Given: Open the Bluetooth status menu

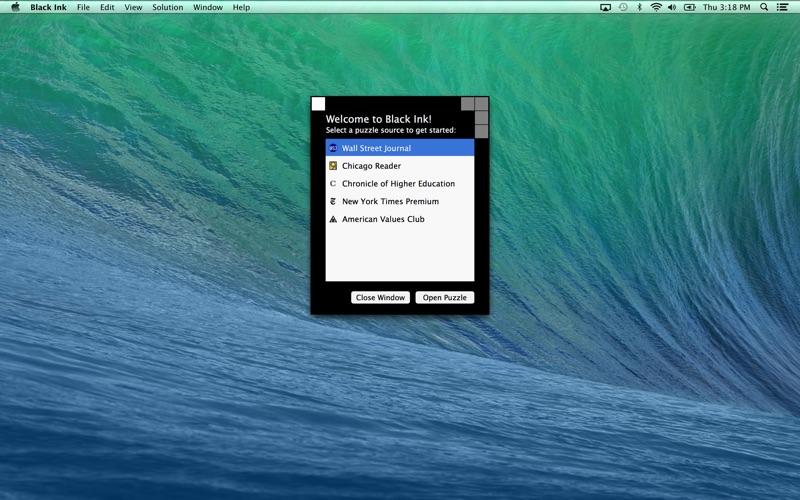Looking at the screenshot, I should pyautogui.click(x=639, y=7).
